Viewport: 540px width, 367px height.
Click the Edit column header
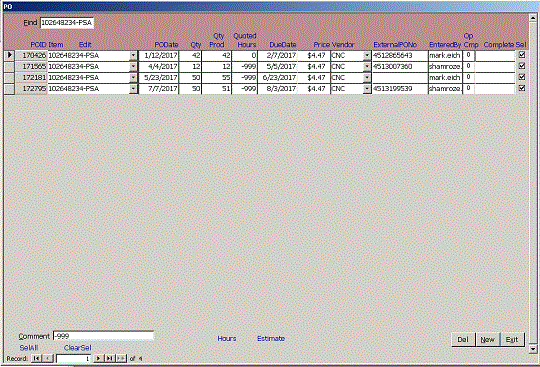(85, 45)
